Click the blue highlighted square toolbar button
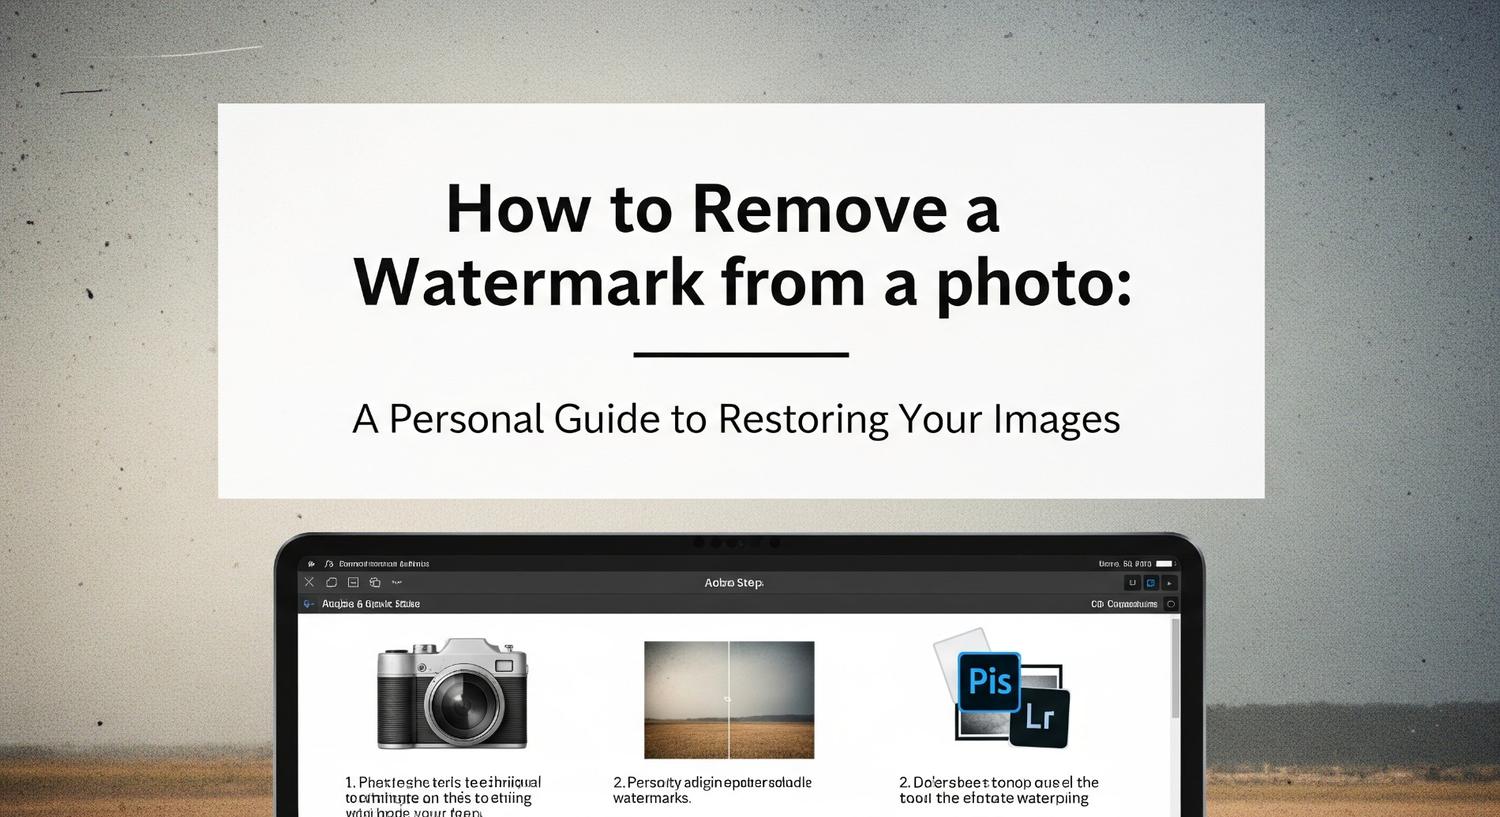The width and height of the screenshot is (1500, 817). click(1150, 583)
